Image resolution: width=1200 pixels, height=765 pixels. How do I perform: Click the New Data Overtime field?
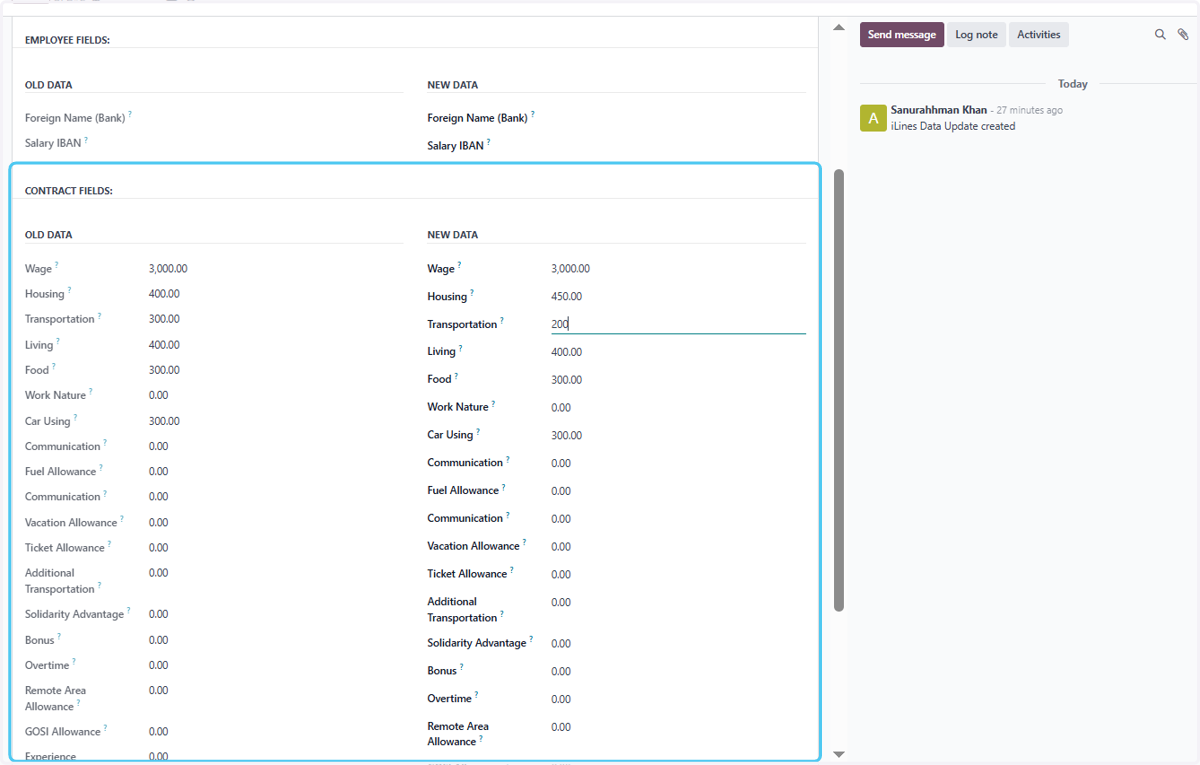click(x=678, y=699)
